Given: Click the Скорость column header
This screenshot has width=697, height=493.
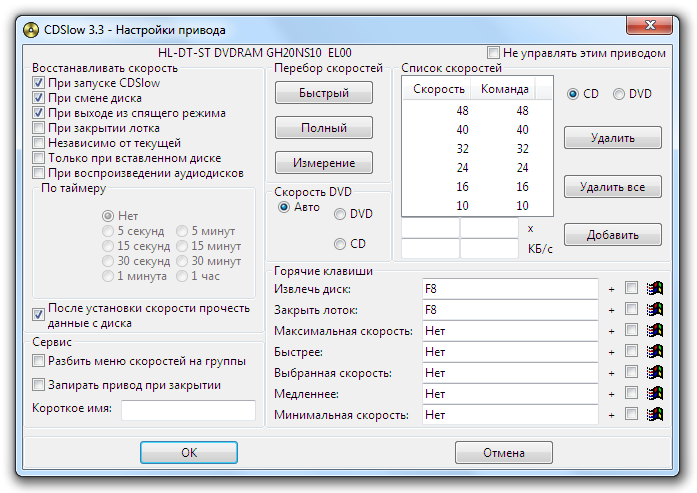Looking at the screenshot, I should click(437, 89).
